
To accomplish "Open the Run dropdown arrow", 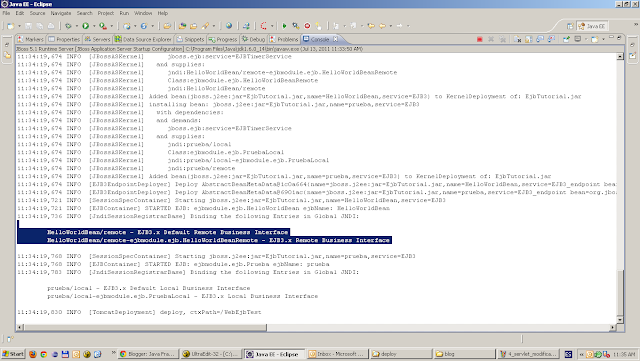I will click(x=94, y=26).
